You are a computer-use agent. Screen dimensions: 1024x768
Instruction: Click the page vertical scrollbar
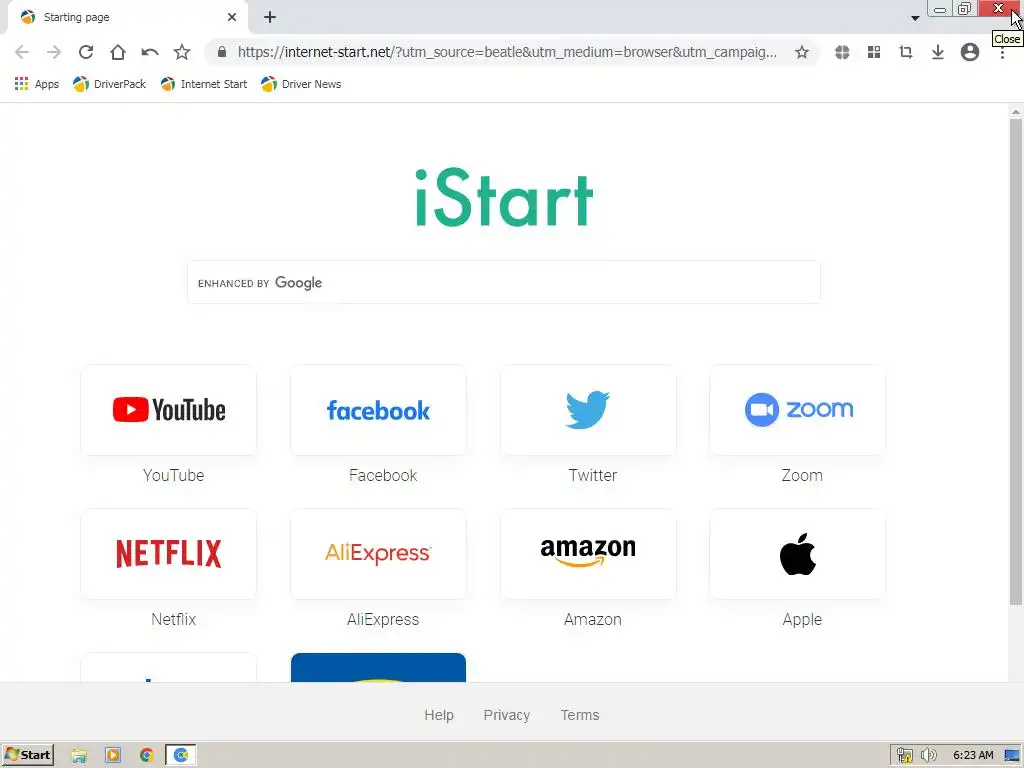tap(1016, 362)
